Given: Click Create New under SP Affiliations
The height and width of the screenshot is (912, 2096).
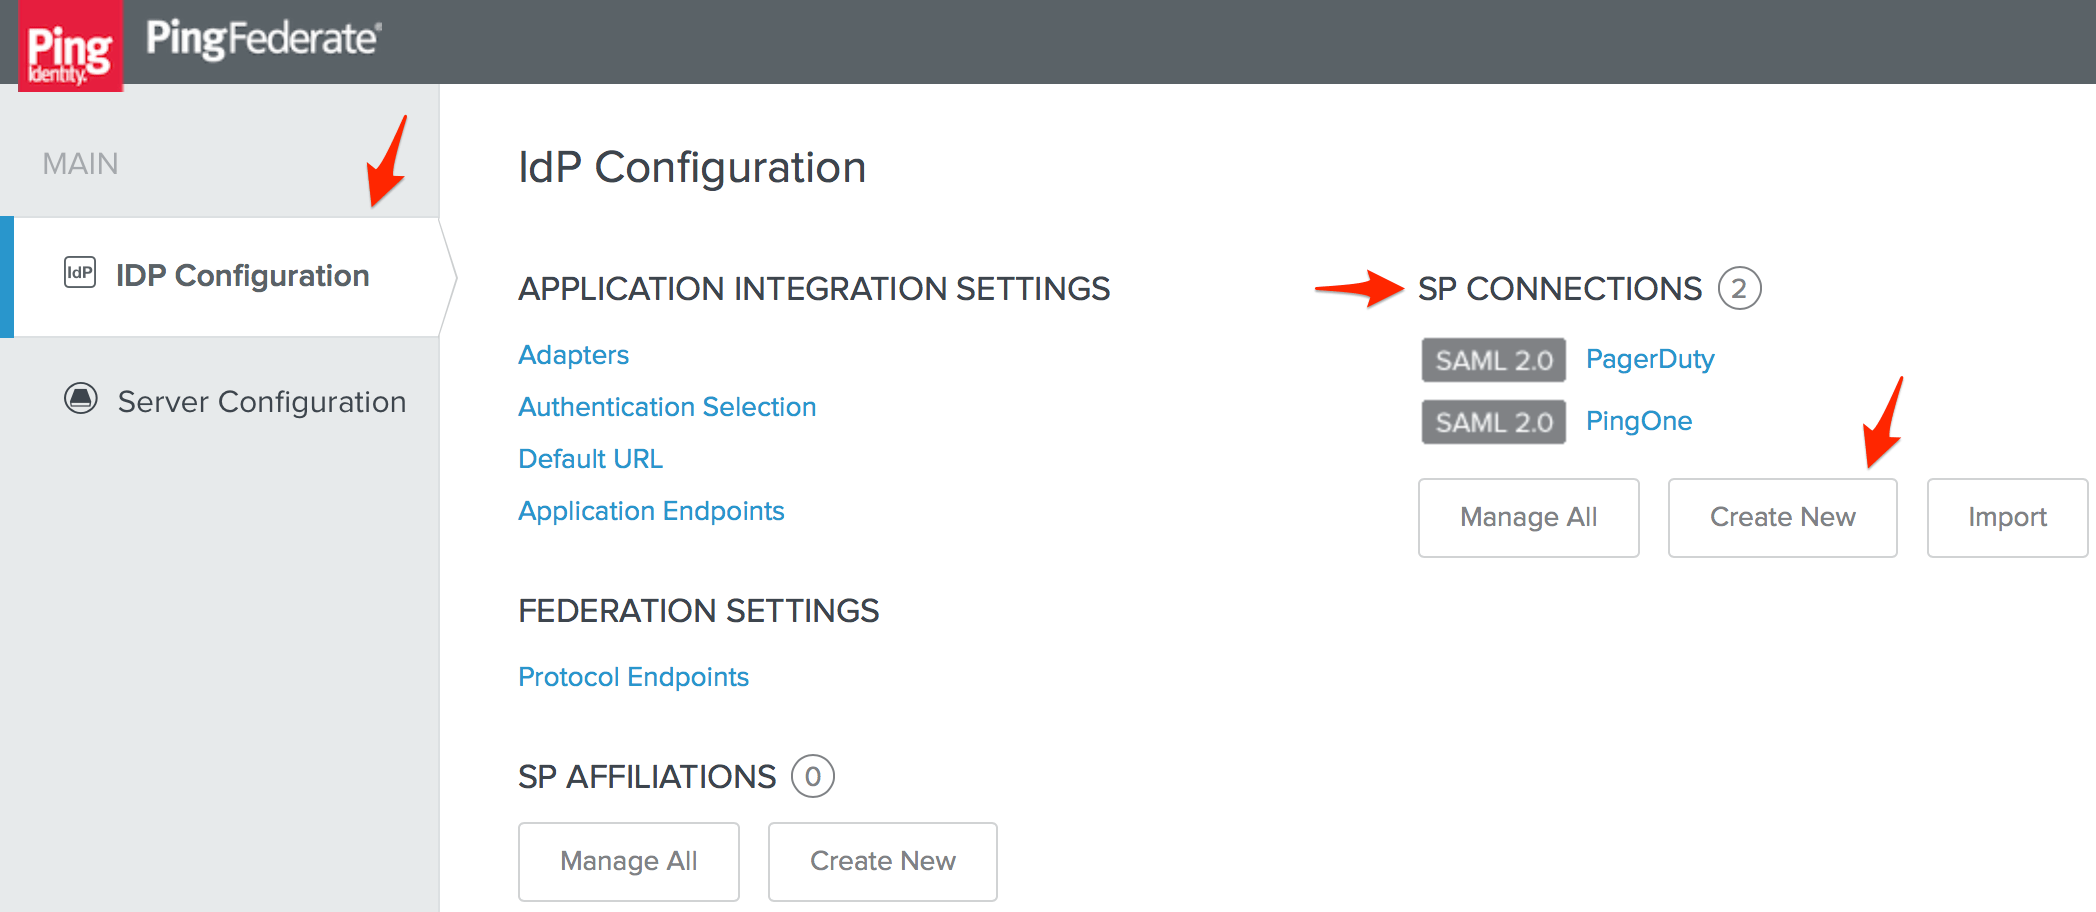Looking at the screenshot, I should click(883, 861).
